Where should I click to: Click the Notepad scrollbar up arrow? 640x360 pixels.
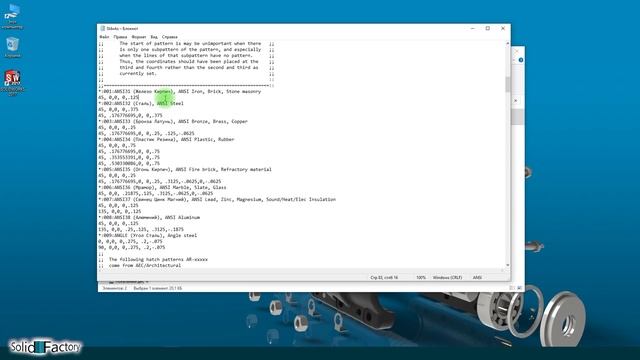point(508,43)
